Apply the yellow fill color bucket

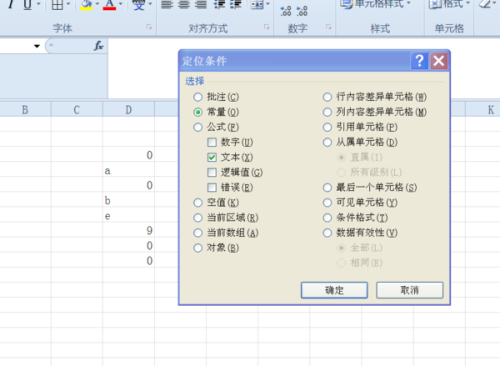(86, 5)
